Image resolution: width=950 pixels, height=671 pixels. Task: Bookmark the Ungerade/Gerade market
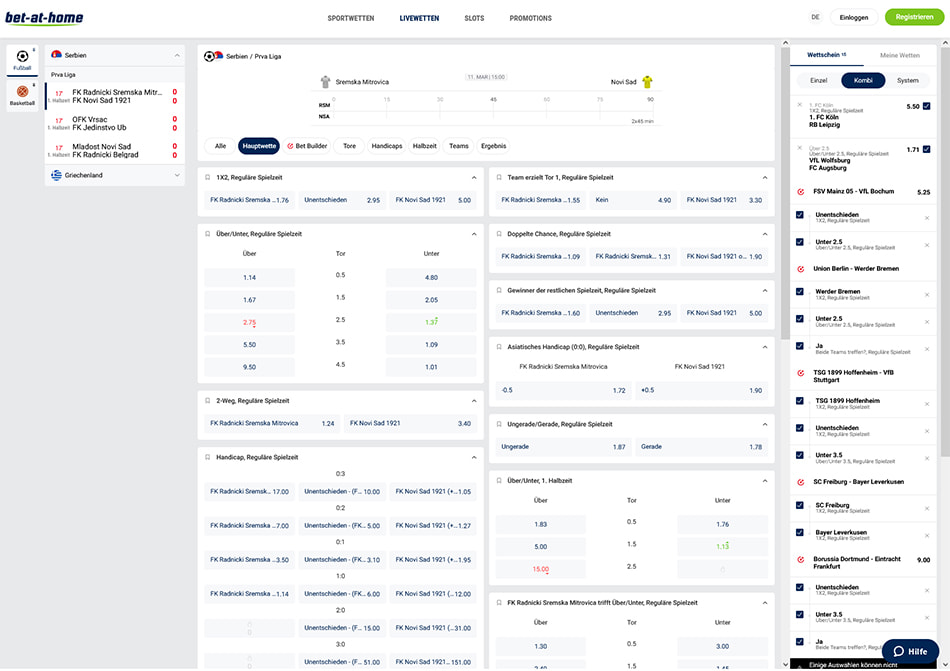pos(499,425)
